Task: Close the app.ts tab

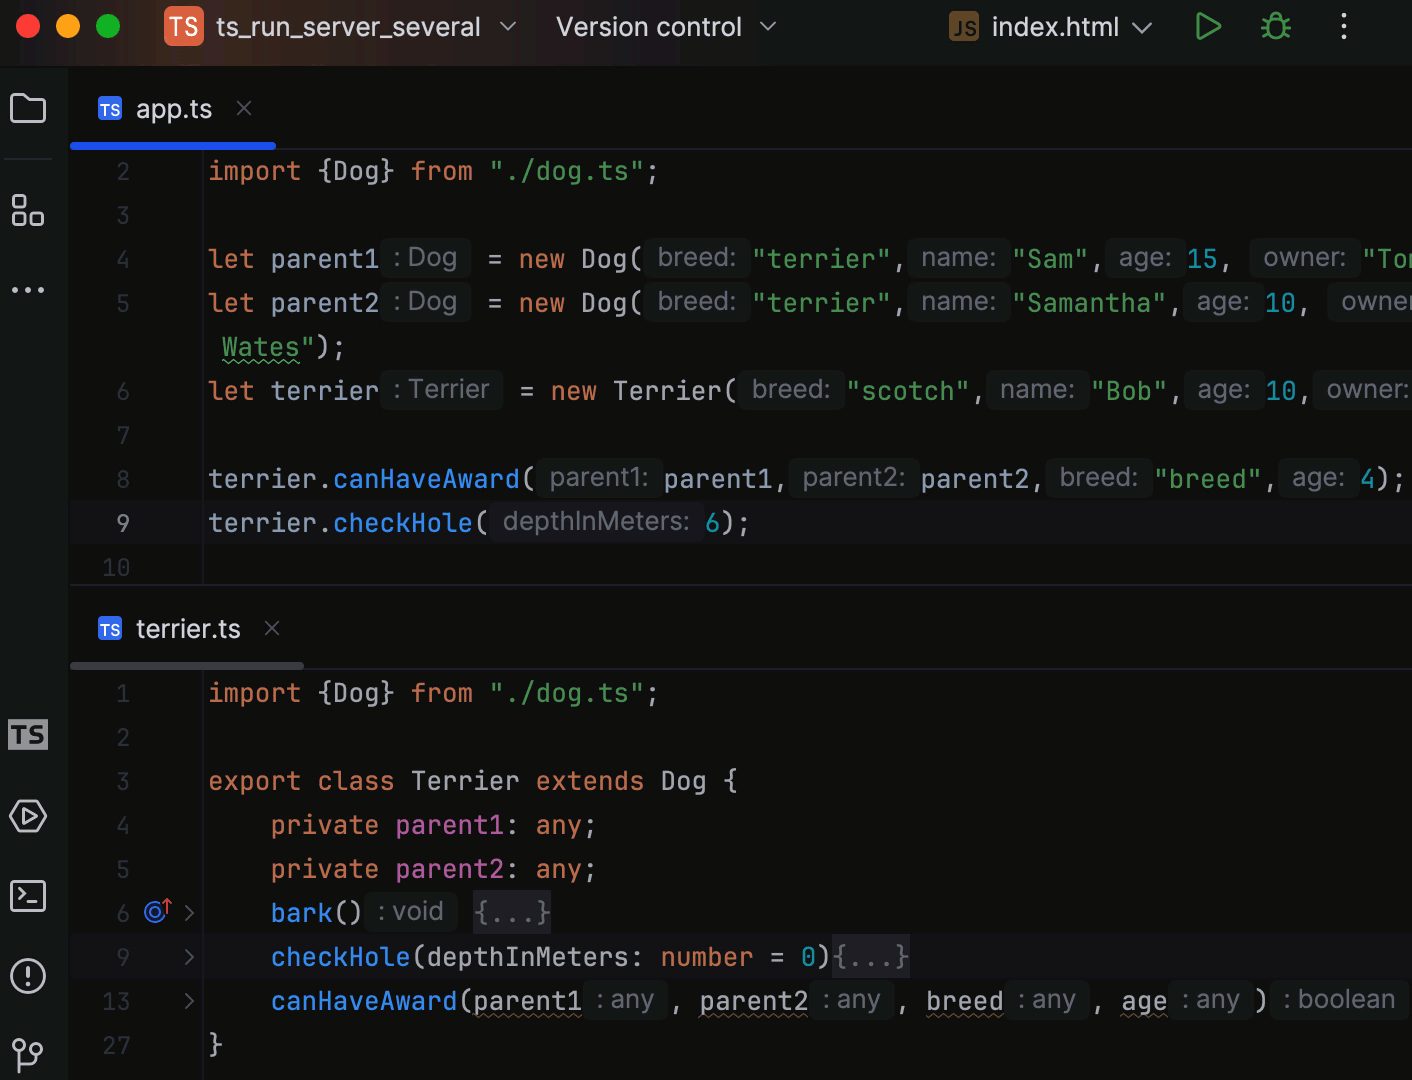Action: pyautogui.click(x=244, y=108)
